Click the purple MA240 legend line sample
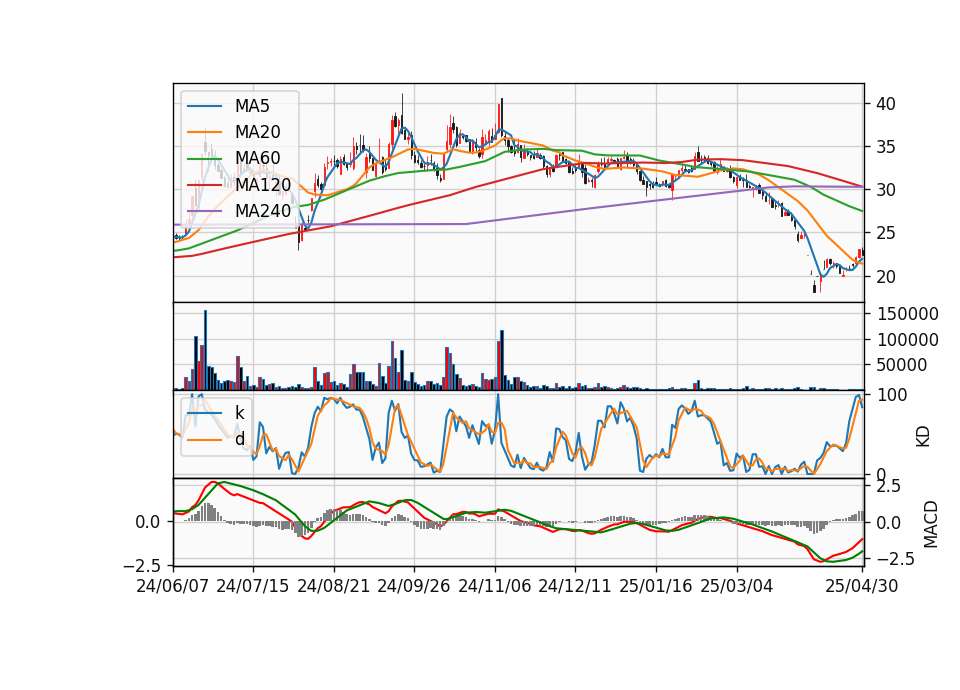 [x=204, y=211]
